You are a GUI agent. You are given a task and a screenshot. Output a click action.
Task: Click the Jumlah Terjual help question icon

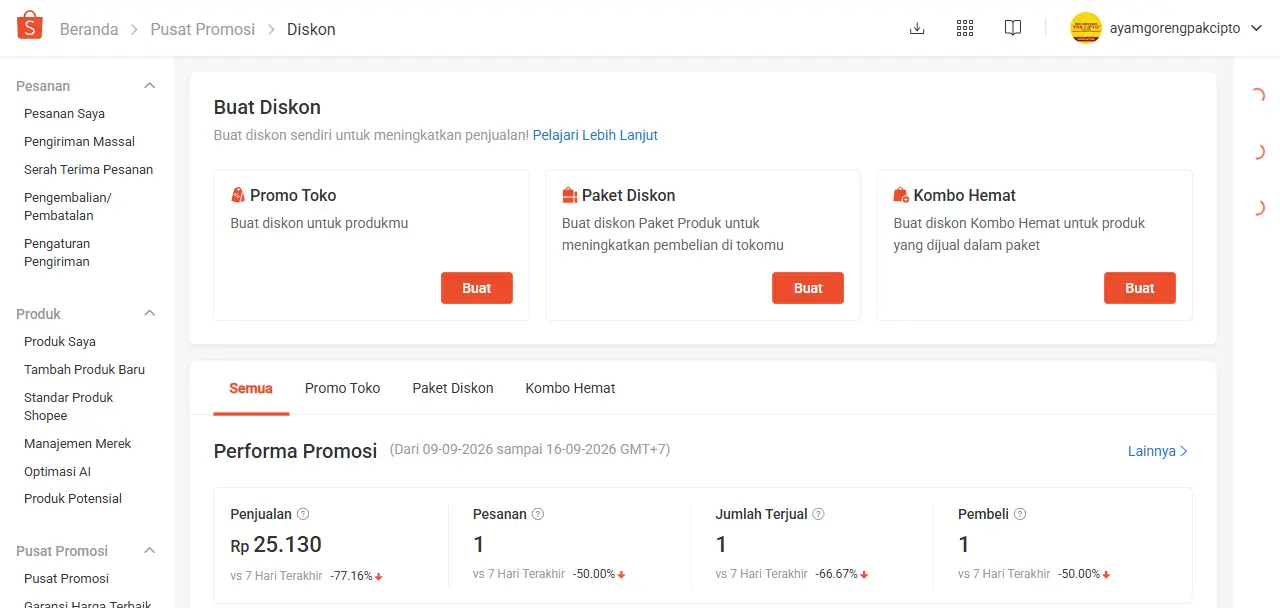click(819, 514)
